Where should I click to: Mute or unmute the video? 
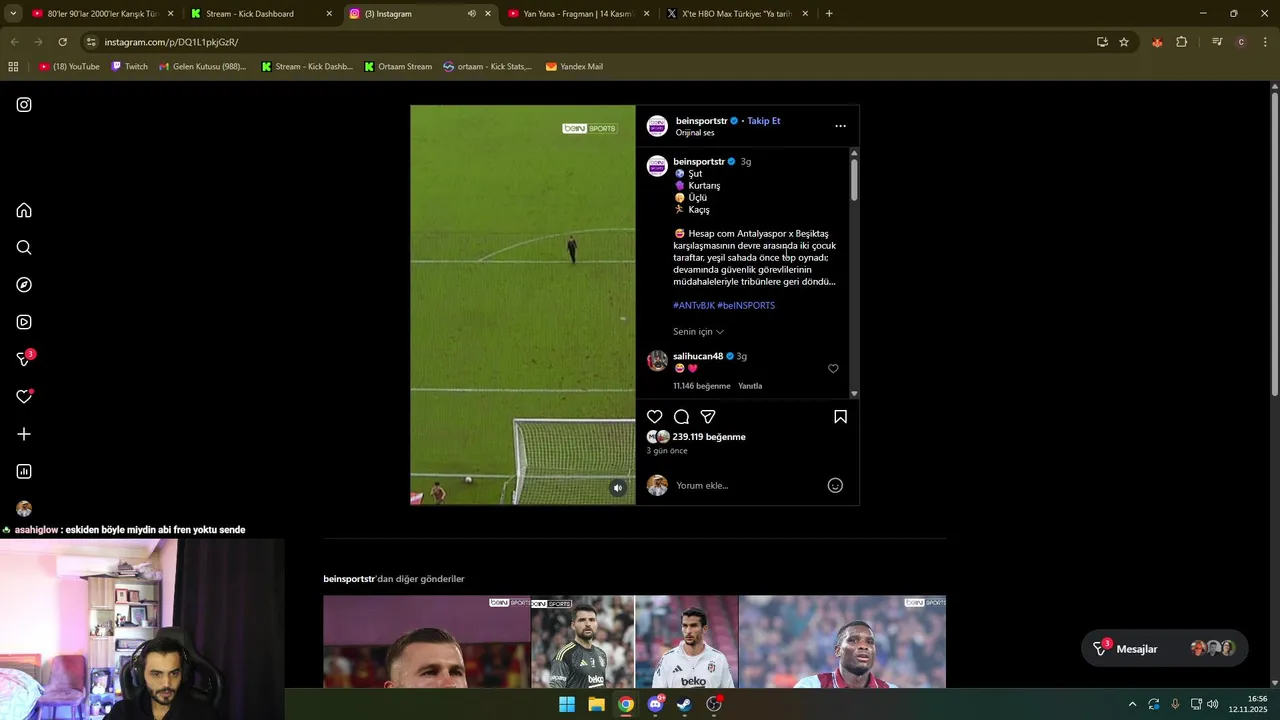pos(618,488)
